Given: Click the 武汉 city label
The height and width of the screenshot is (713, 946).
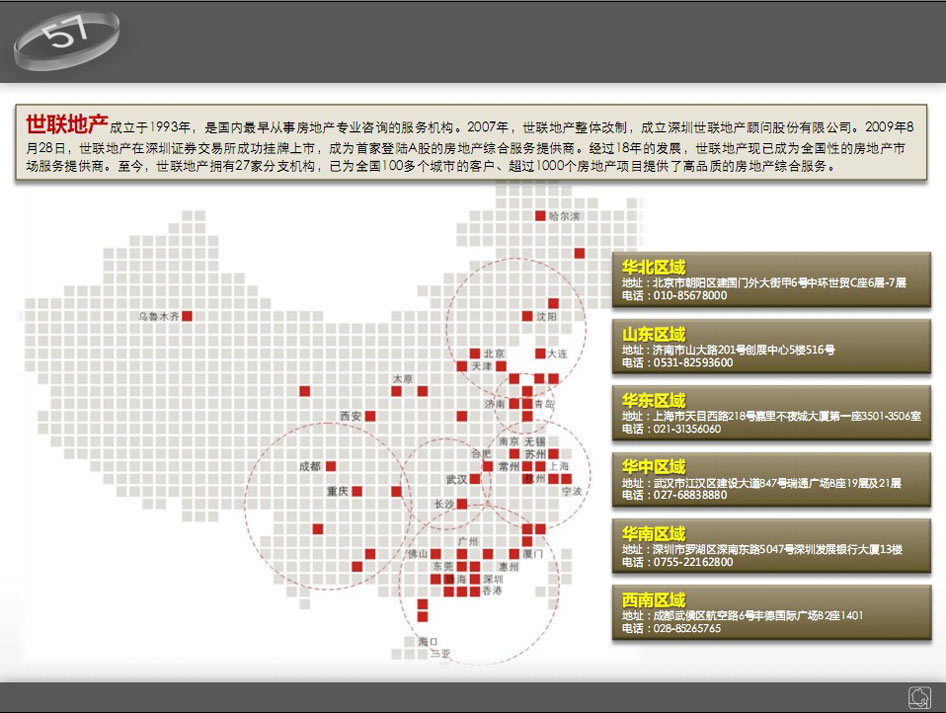Looking at the screenshot, I should coord(457,480).
